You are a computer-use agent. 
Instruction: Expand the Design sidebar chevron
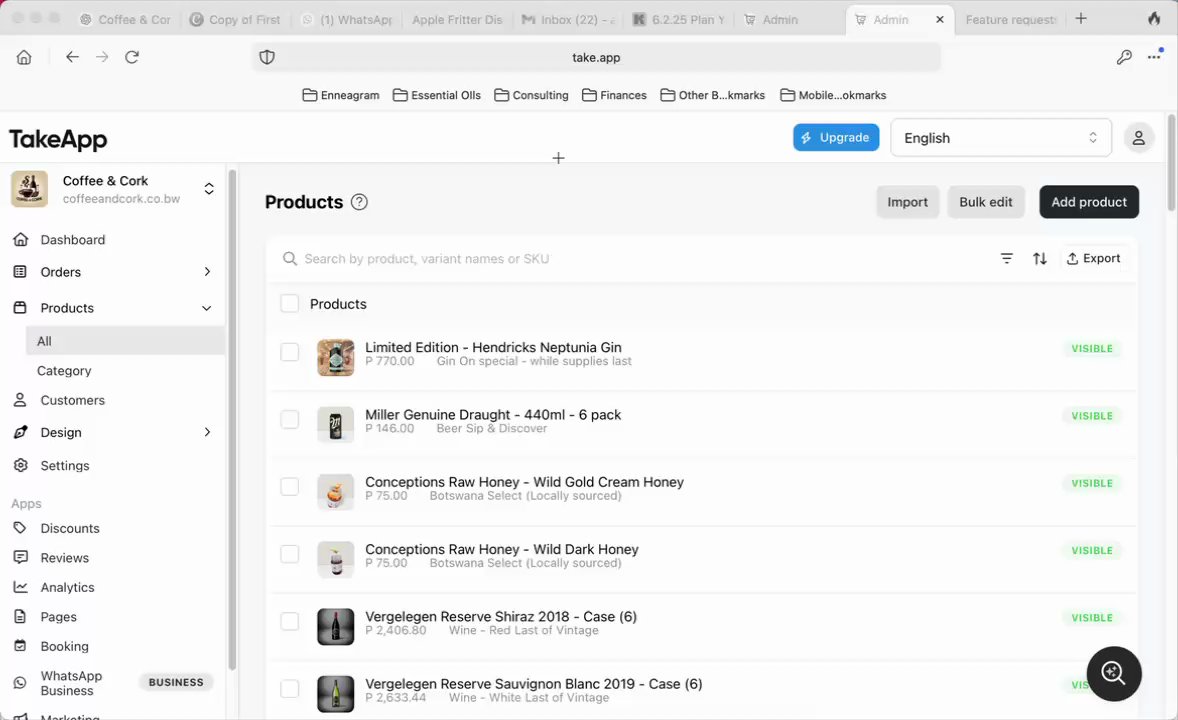tap(207, 432)
